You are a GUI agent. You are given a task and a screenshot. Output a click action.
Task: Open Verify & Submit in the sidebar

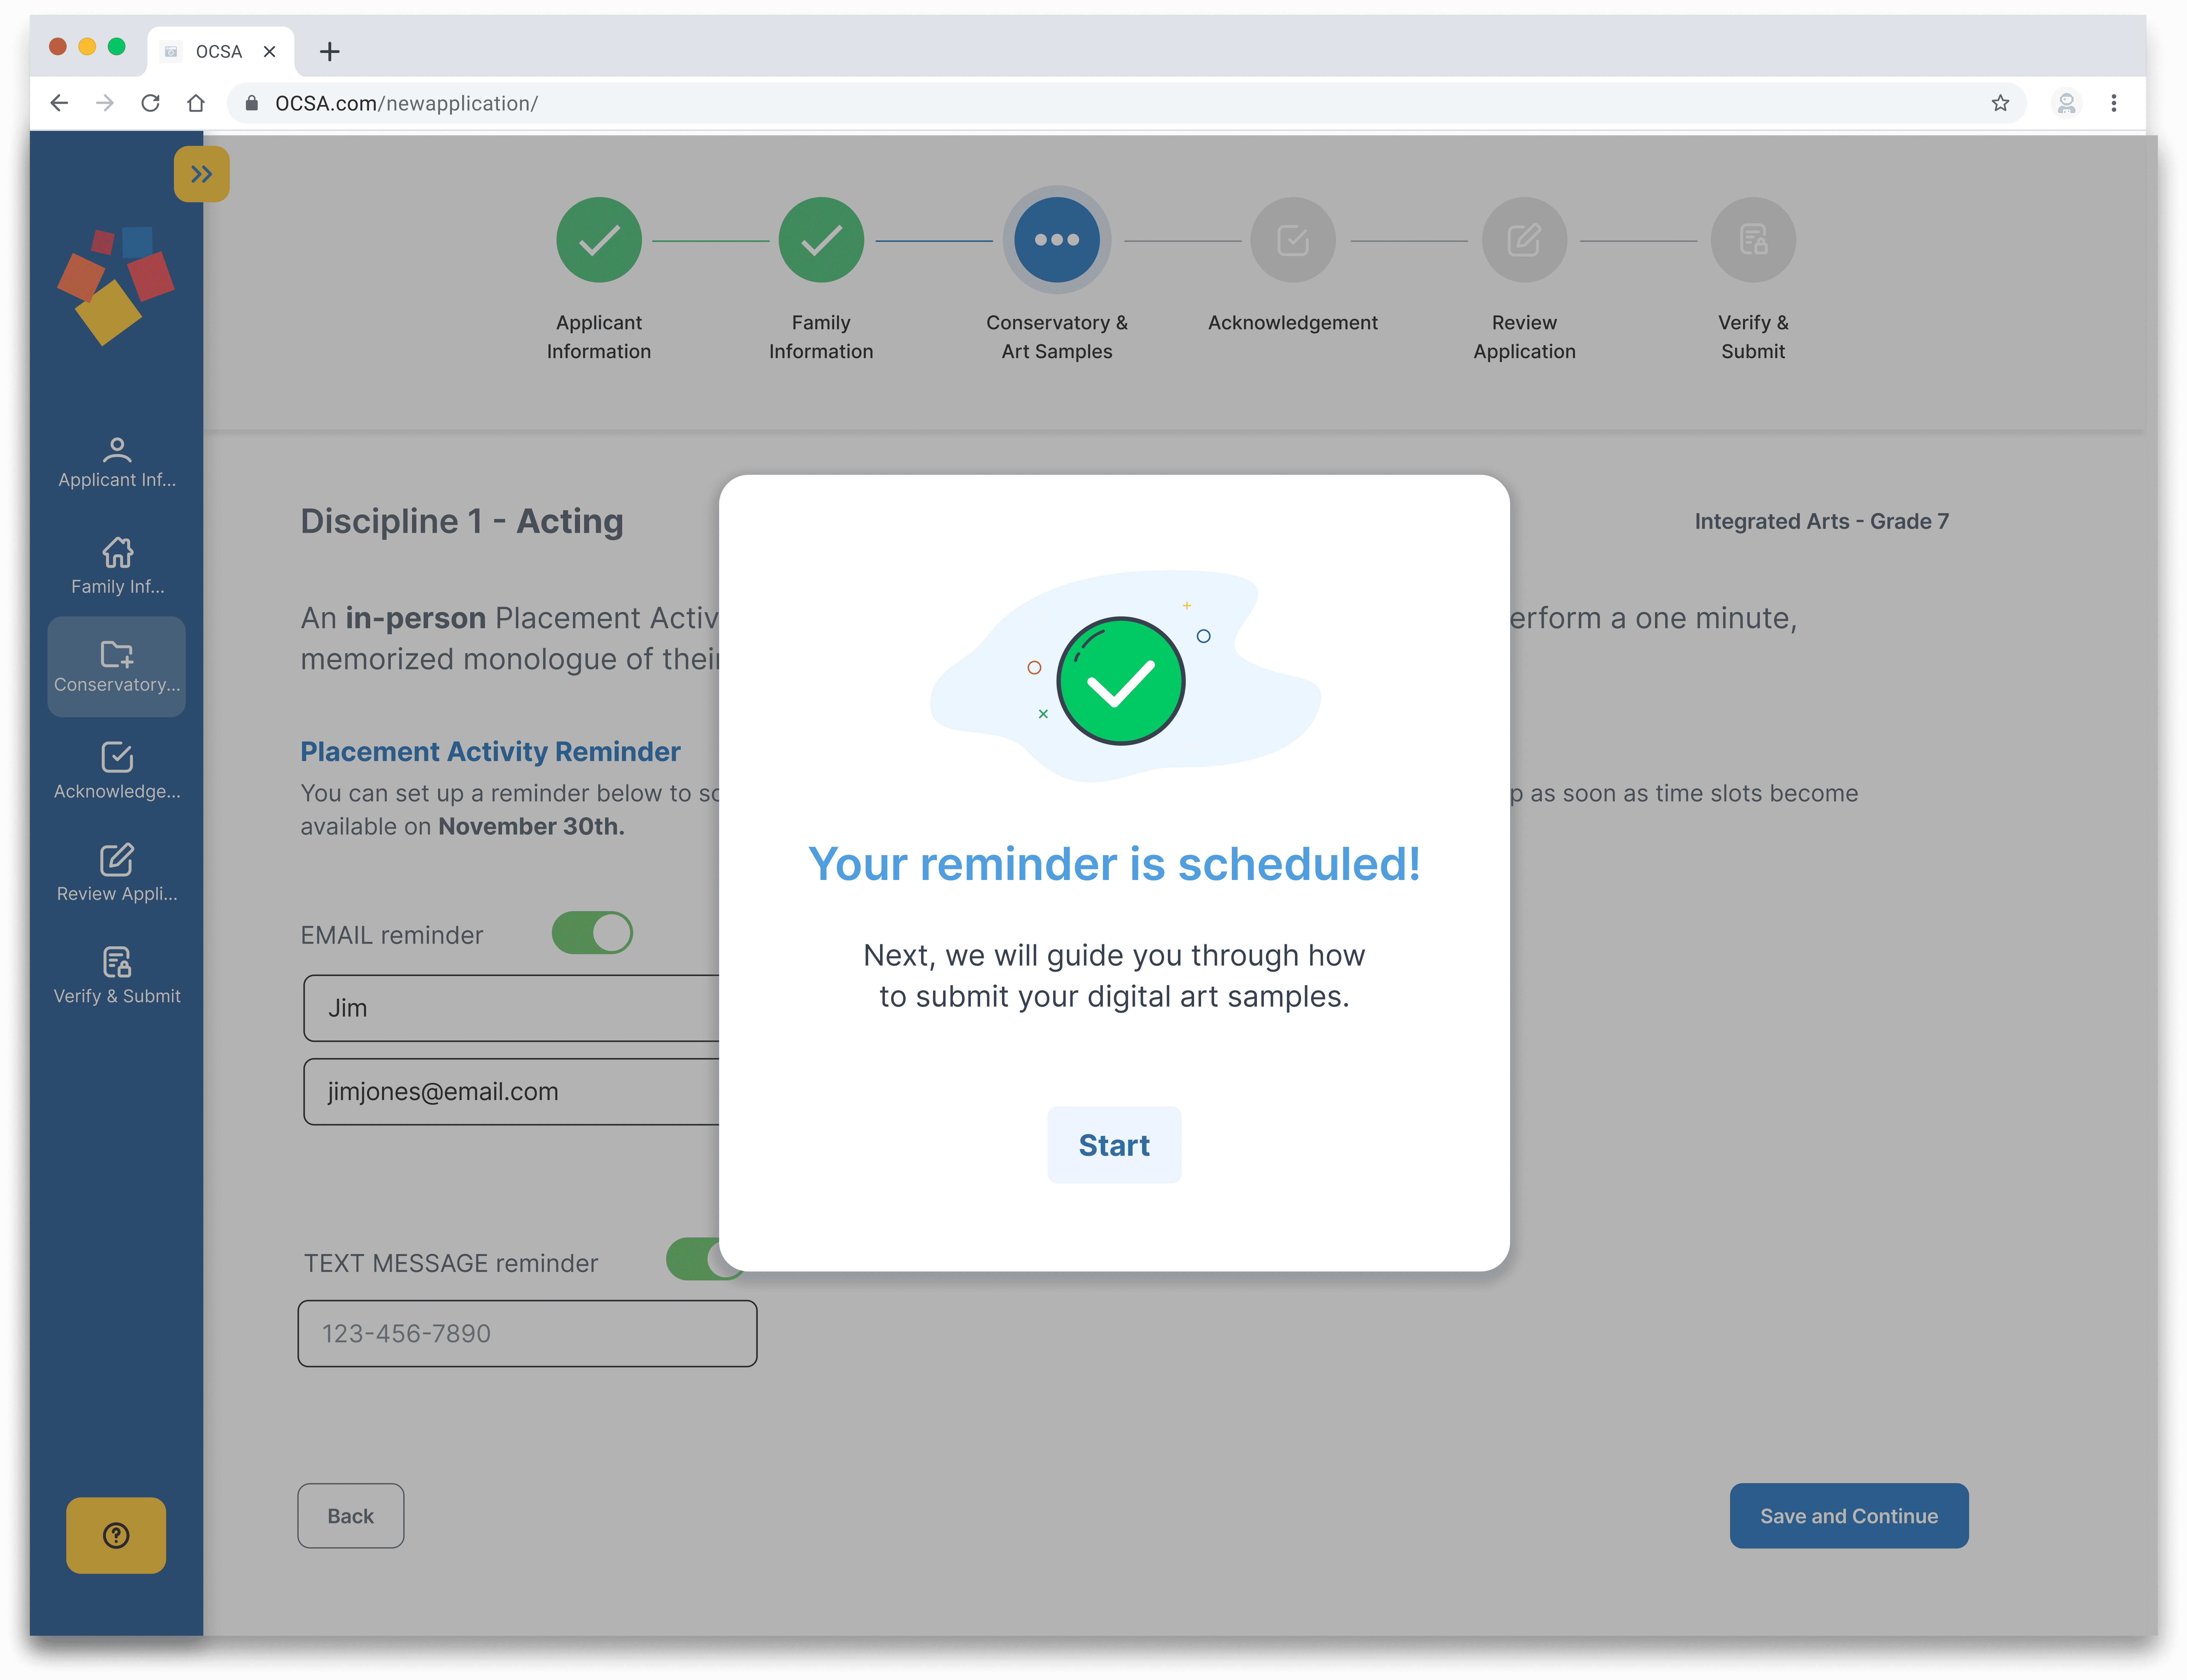tap(117, 976)
